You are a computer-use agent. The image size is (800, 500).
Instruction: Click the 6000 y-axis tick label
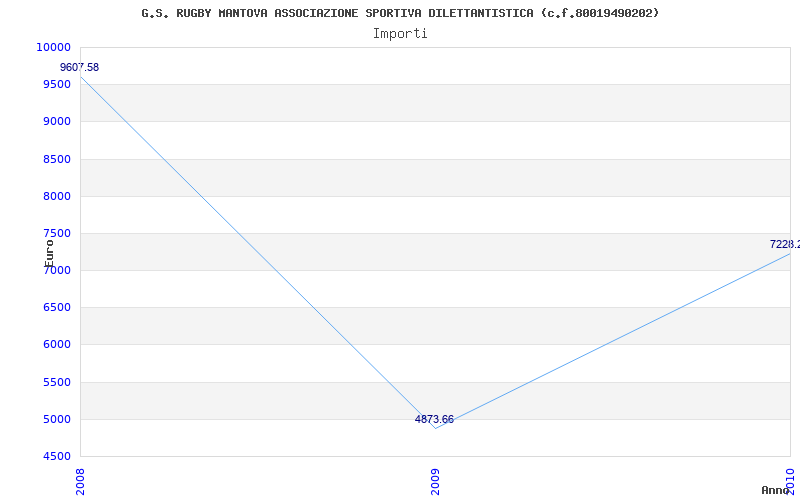pos(56,344)
